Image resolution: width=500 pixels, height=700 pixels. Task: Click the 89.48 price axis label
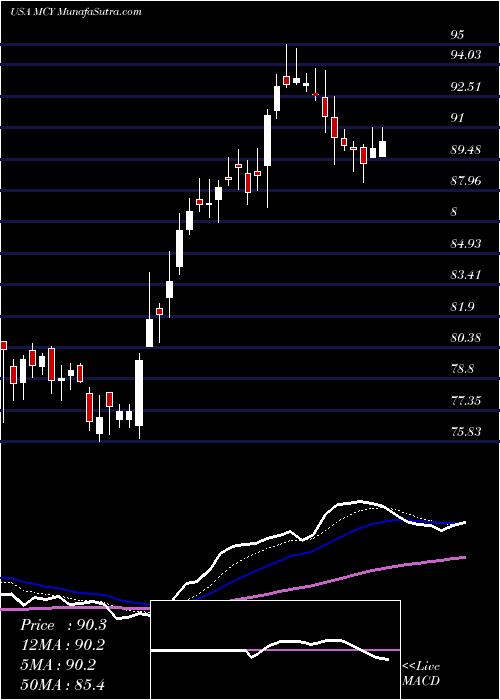(x=466, y=150)
